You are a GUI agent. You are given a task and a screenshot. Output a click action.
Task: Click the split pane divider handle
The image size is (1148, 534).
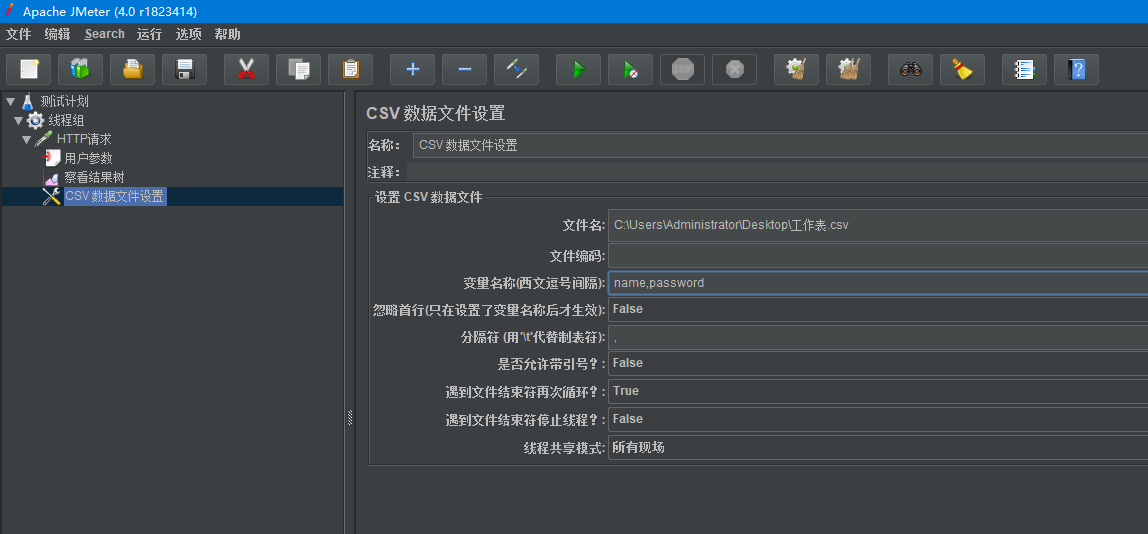click(350, 418)
